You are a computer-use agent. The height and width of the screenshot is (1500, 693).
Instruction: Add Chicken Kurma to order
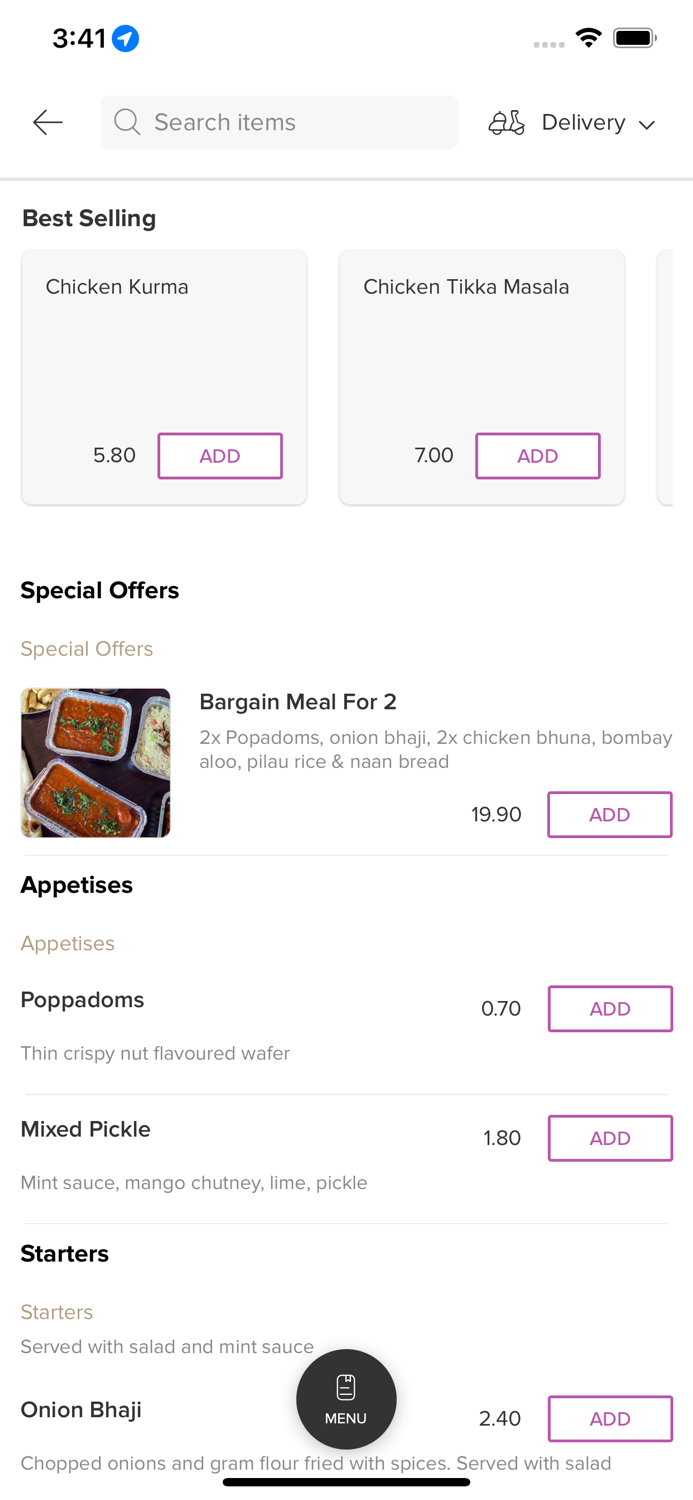click(220, 456)
